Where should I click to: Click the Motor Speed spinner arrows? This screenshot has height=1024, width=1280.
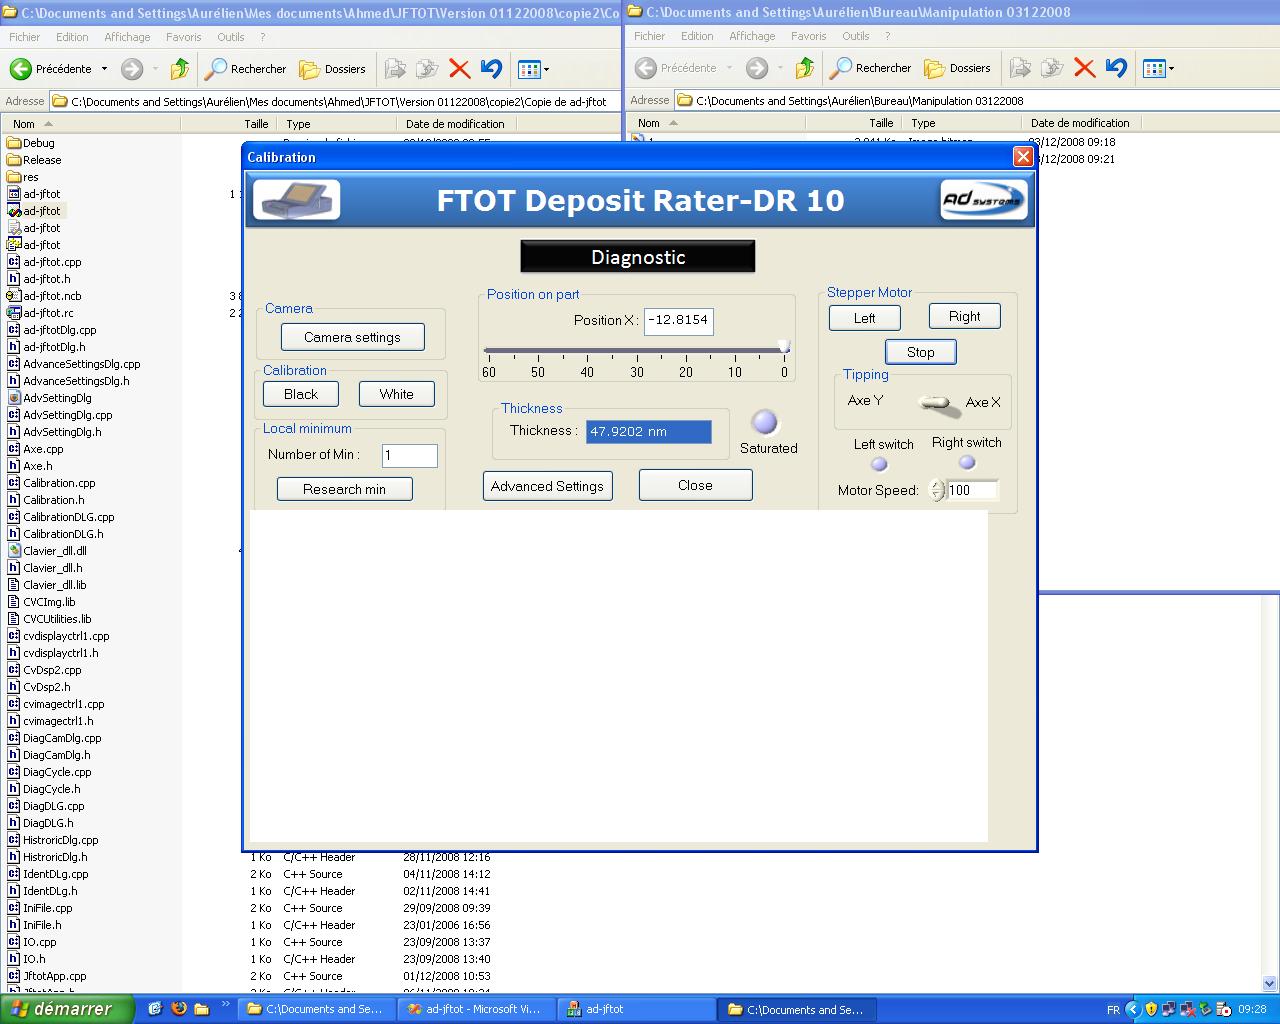point(937,490)
